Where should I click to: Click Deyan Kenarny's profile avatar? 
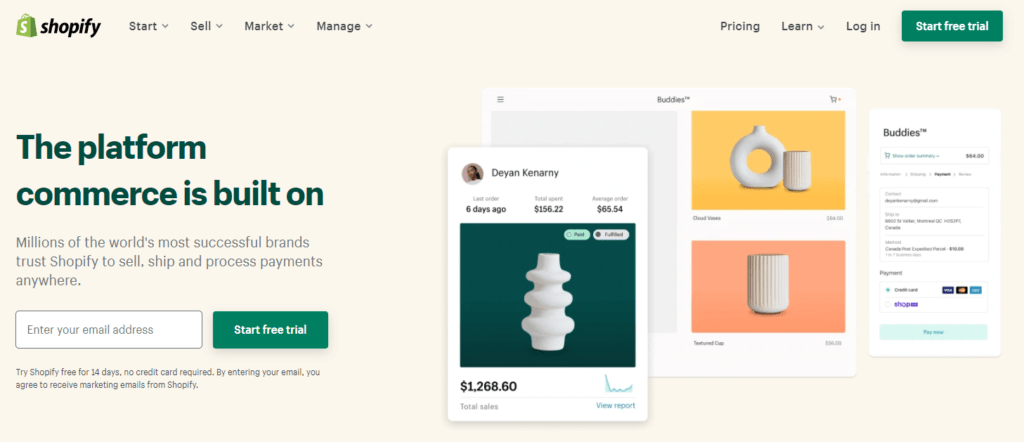click(x=472, y=173)
